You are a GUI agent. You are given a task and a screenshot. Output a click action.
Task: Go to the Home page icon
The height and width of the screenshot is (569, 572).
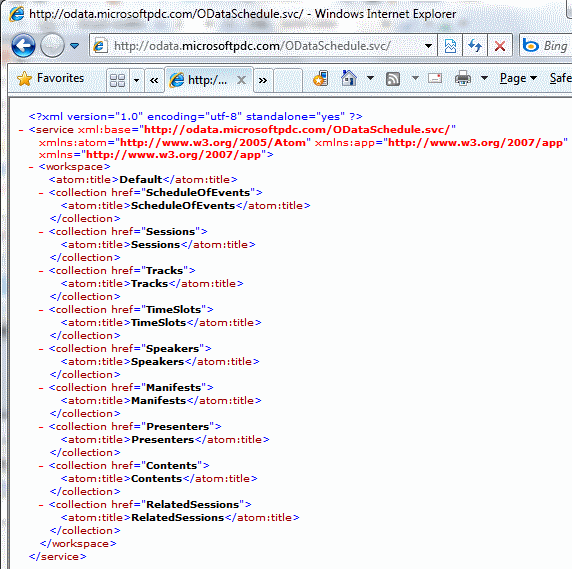click(349, 78)
